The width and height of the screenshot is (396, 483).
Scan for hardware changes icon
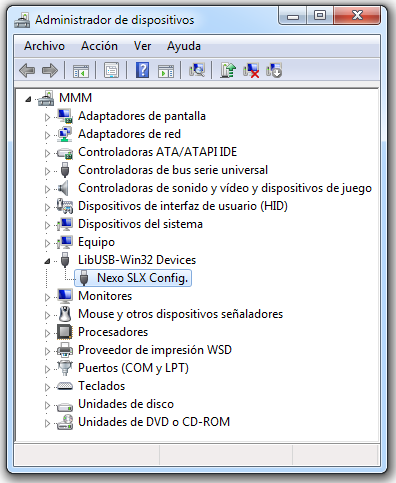[197, 70]
